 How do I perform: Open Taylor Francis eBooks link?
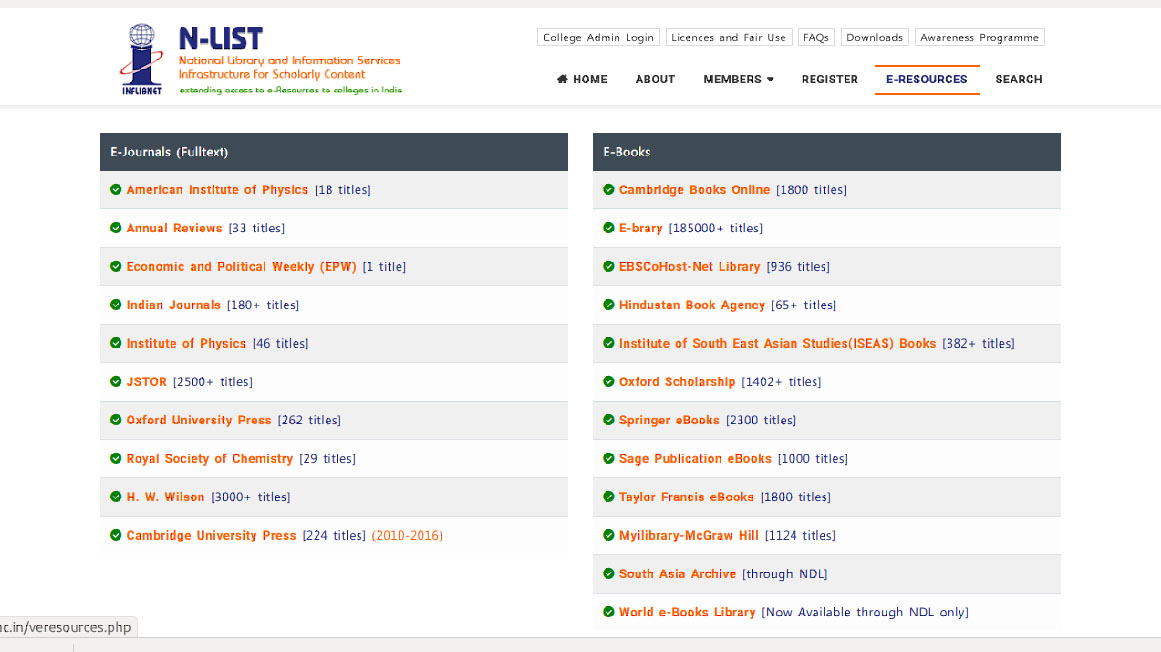(x=686, y=497)
